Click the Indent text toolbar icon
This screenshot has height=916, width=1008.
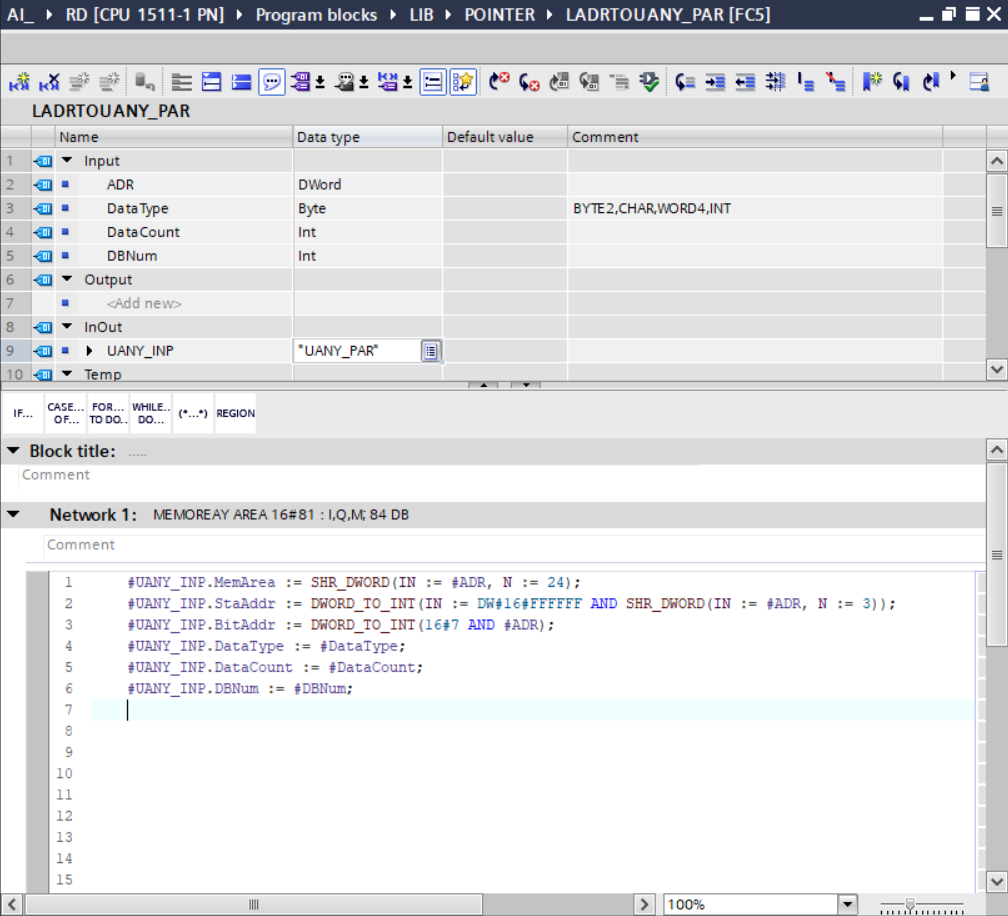tap(715, 82)
